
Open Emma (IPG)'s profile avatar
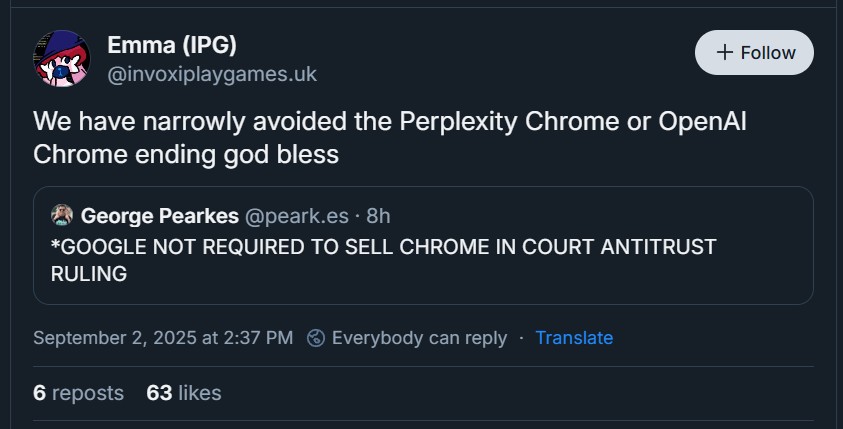tap(62, 58)
